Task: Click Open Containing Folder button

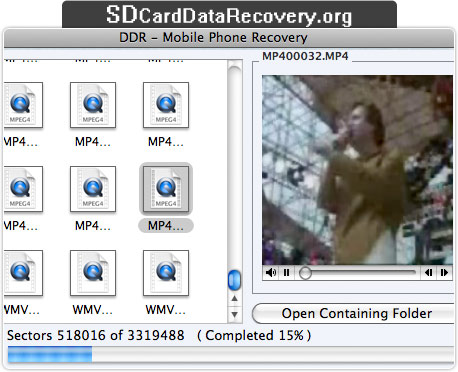Action: (354, 313)
